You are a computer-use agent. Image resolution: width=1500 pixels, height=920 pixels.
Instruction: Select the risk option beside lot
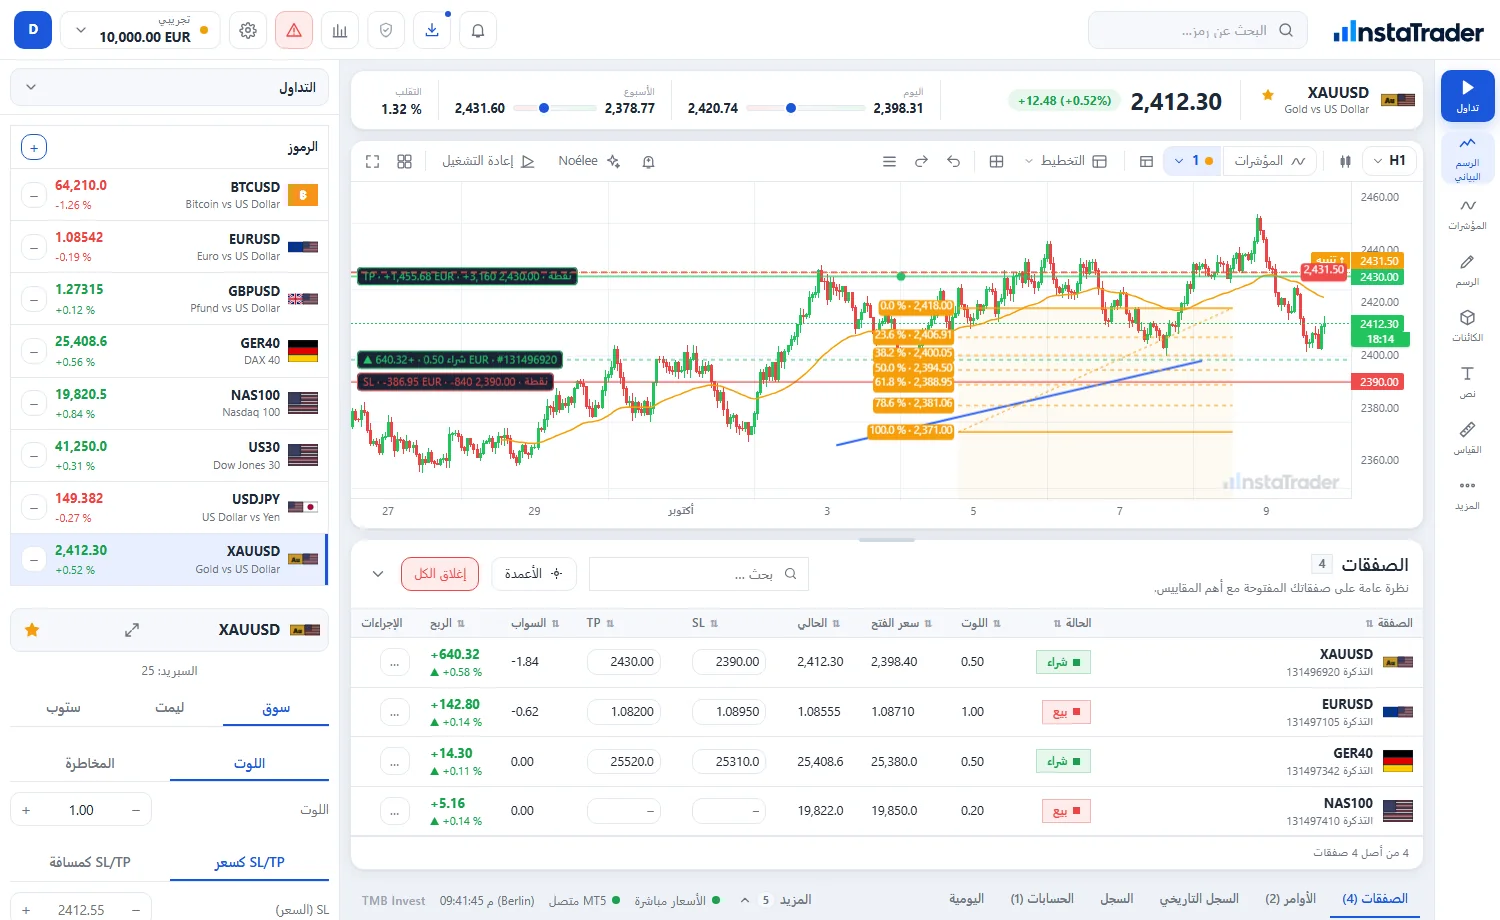click(90, 764)
